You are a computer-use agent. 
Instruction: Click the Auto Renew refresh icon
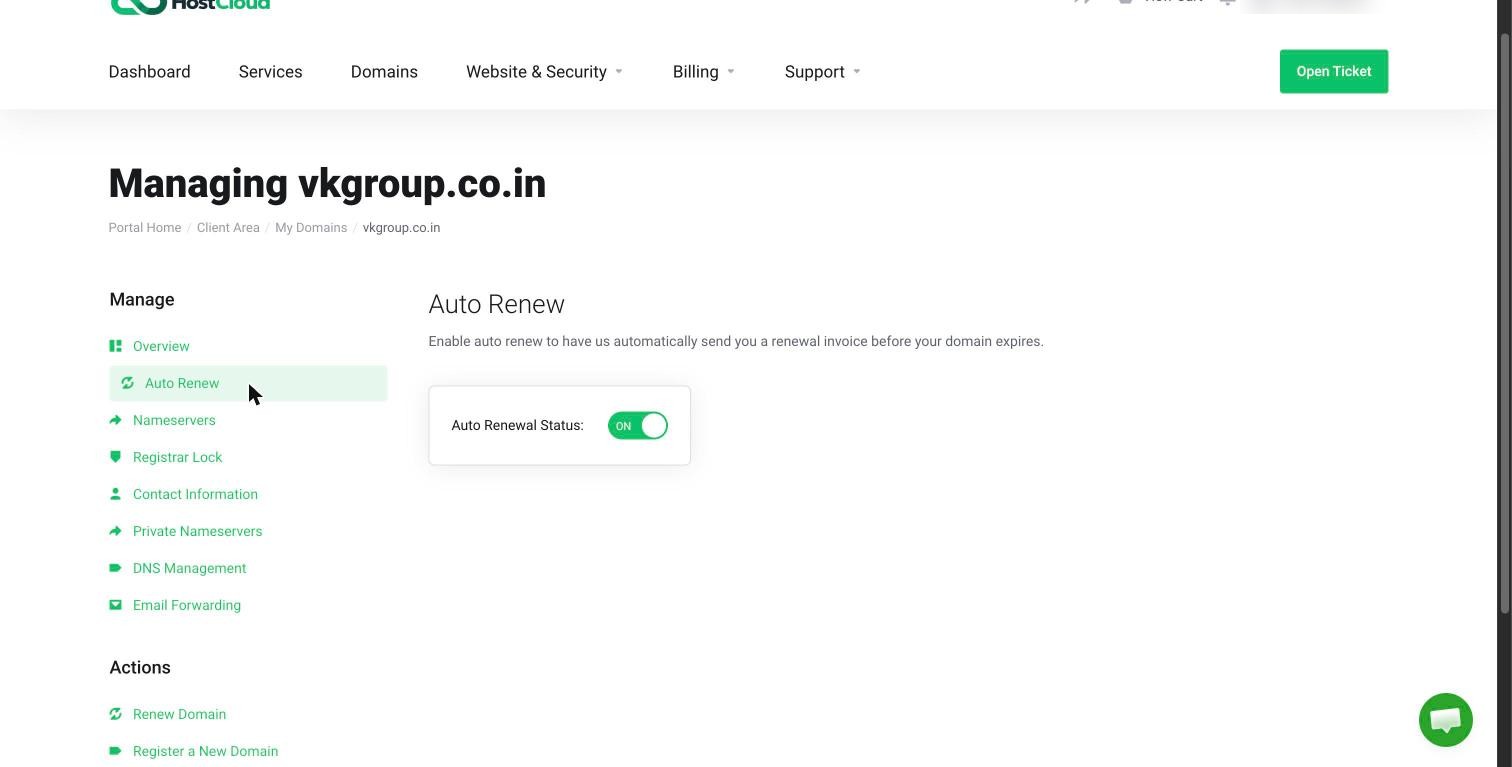(x=127, y=383)
